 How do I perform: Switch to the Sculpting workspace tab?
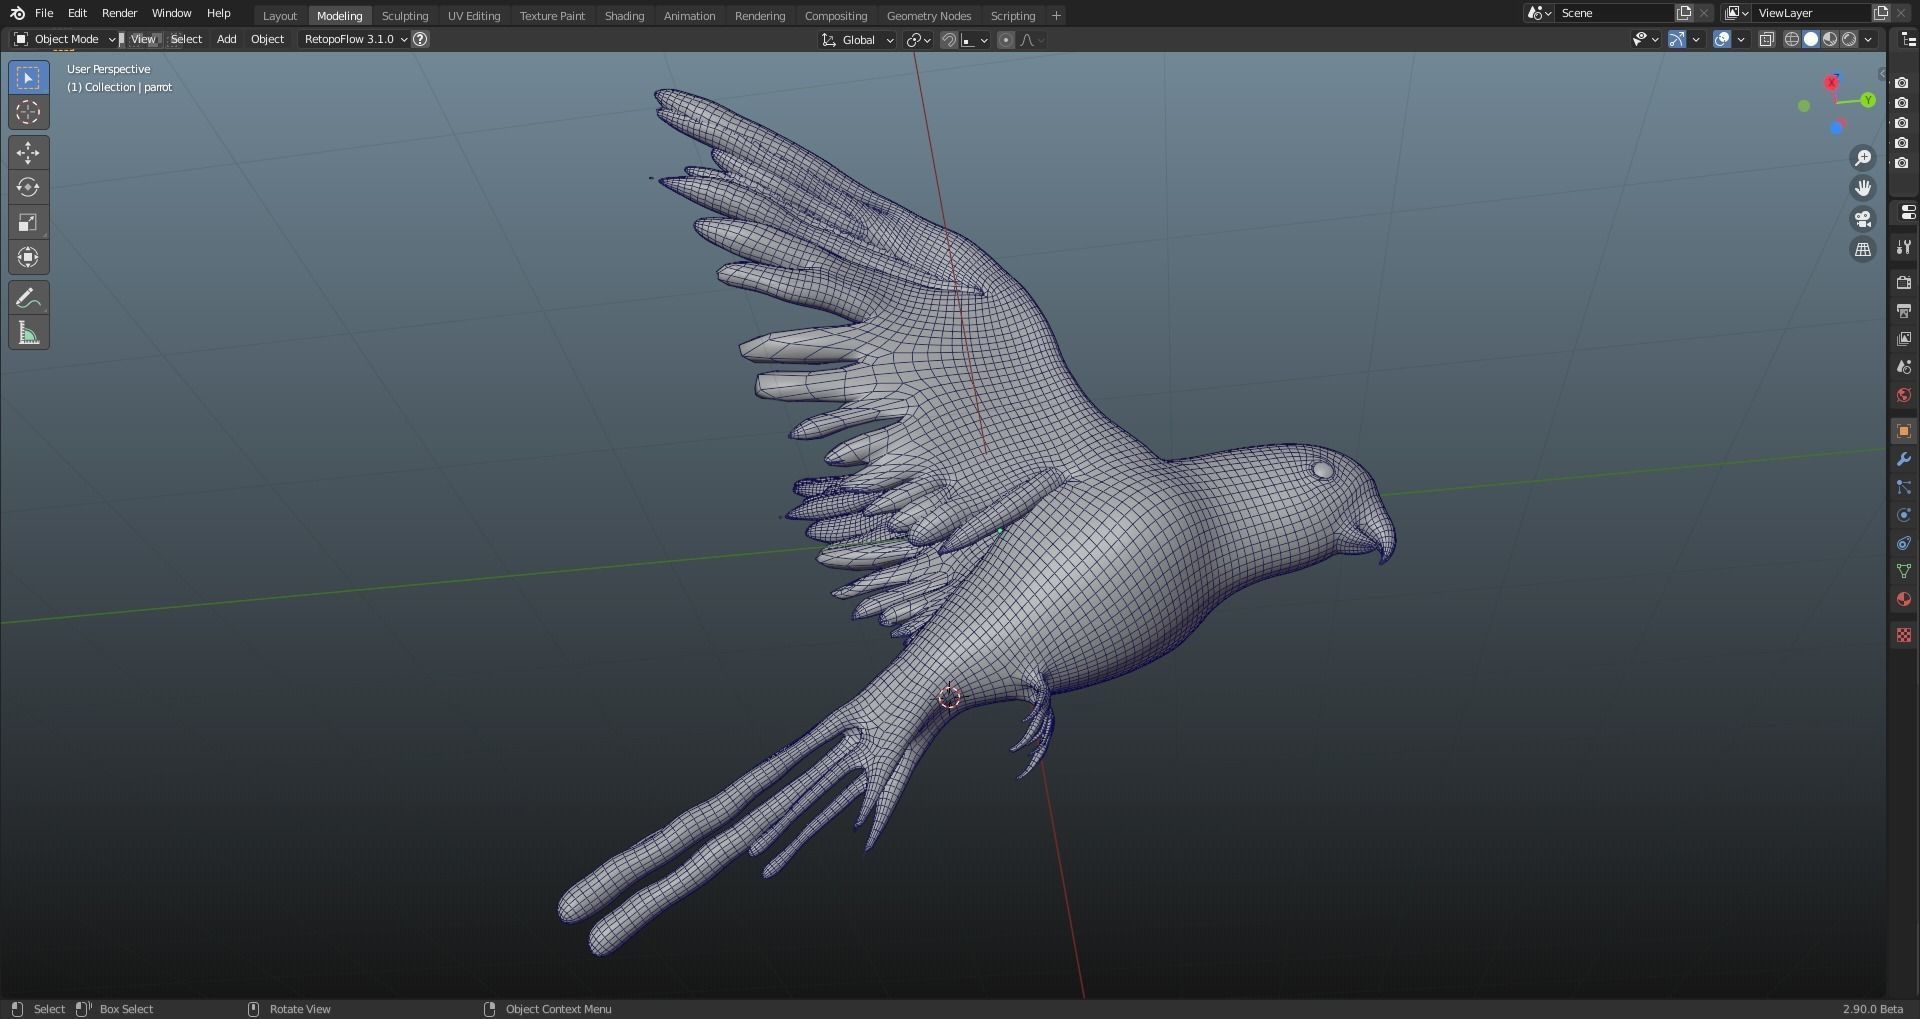coord(405,15)
